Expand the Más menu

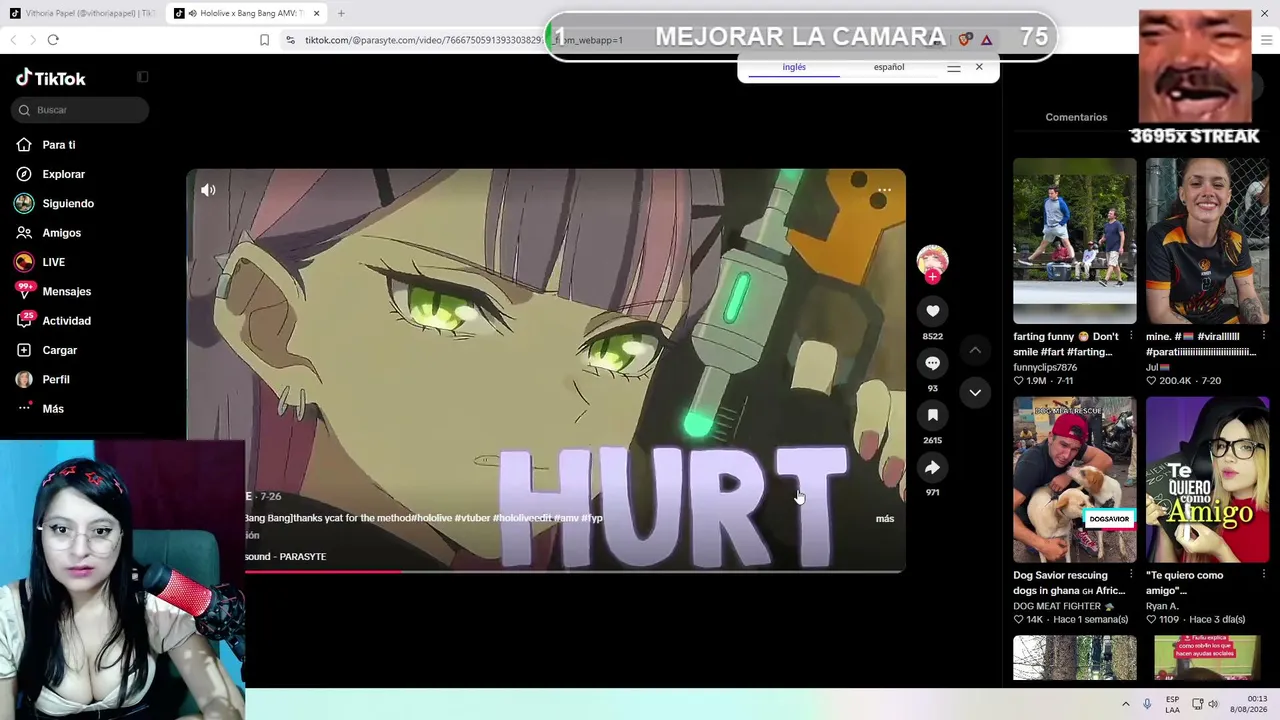pyautogui.click(x=53, y=409)
